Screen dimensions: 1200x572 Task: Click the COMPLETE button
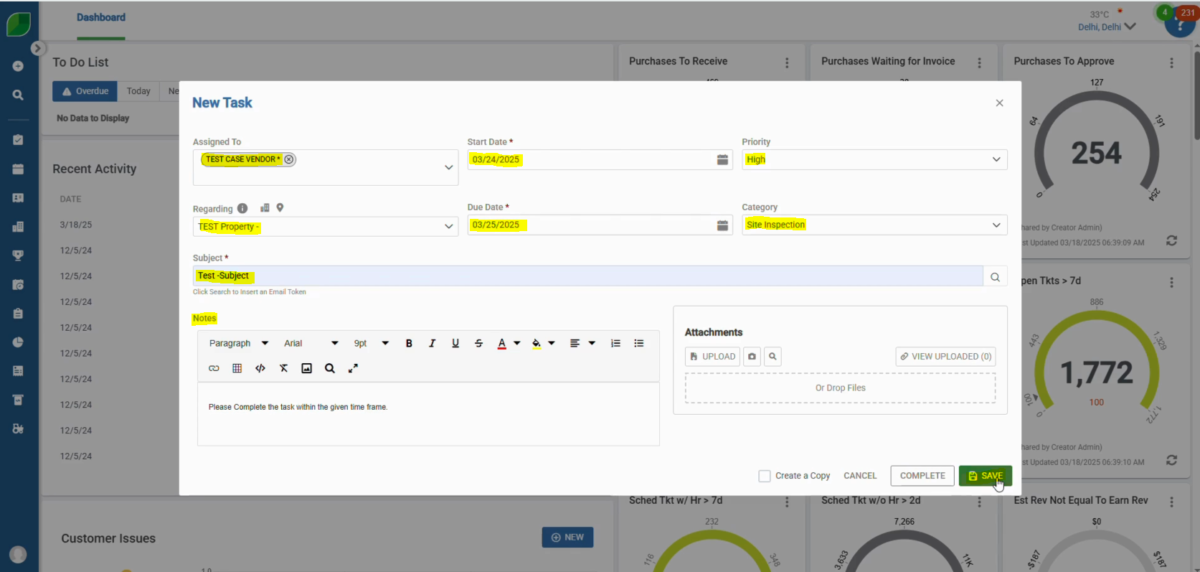click(922, 476)
